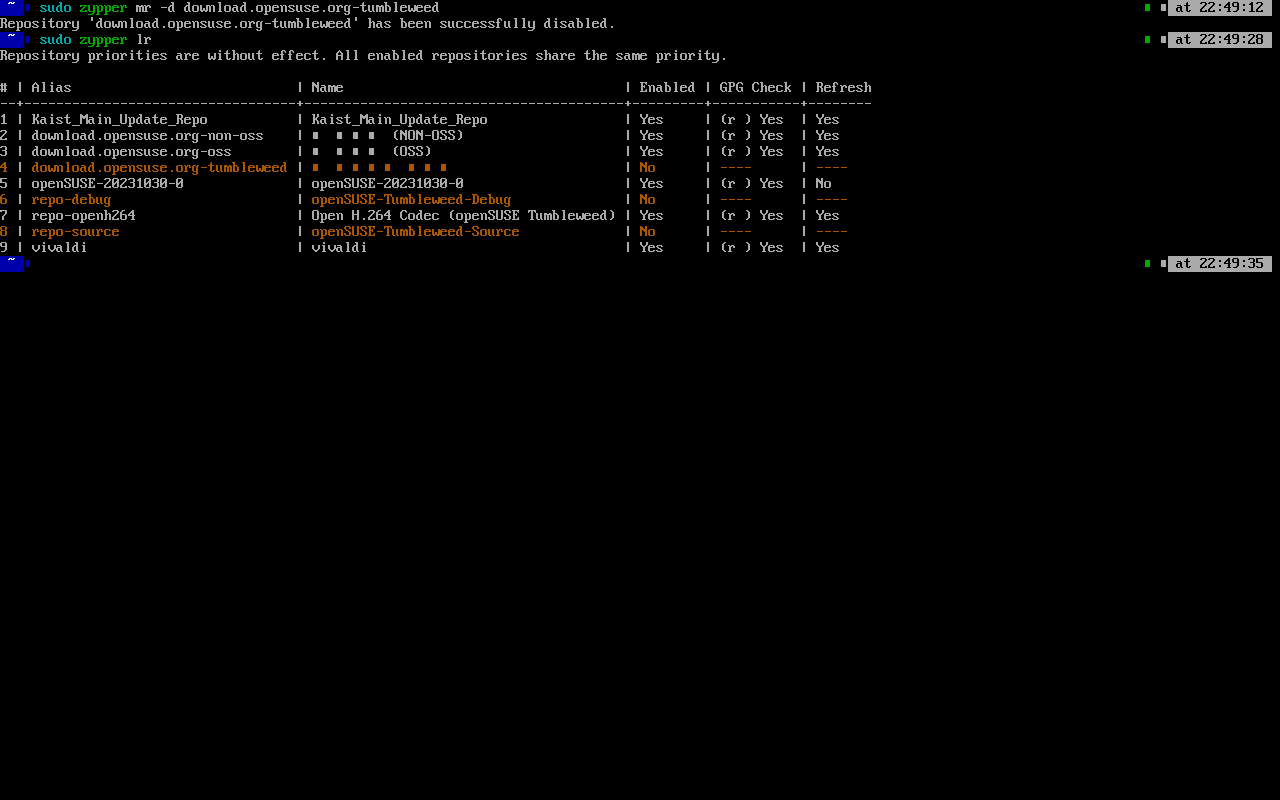Click '(r ) Yes' GPG Check in vivaldi row

752,248
